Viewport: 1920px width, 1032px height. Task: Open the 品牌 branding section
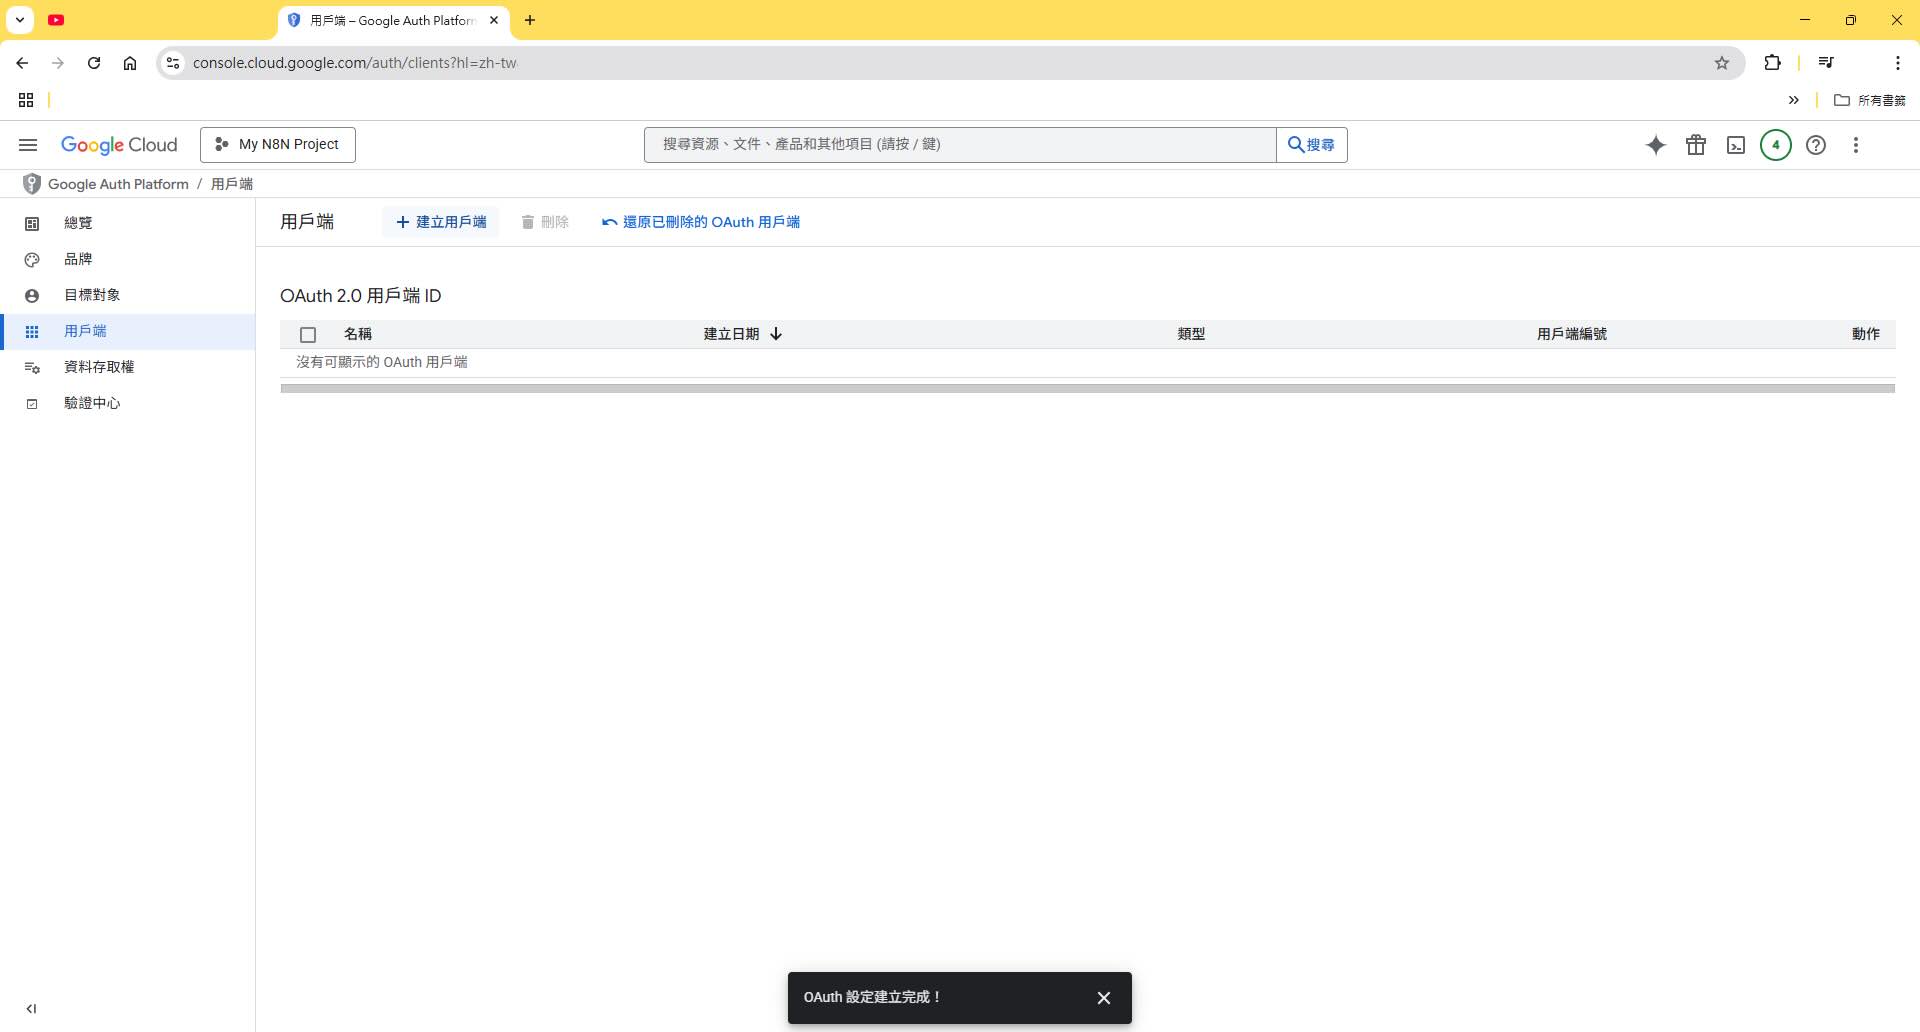point(77,259)
